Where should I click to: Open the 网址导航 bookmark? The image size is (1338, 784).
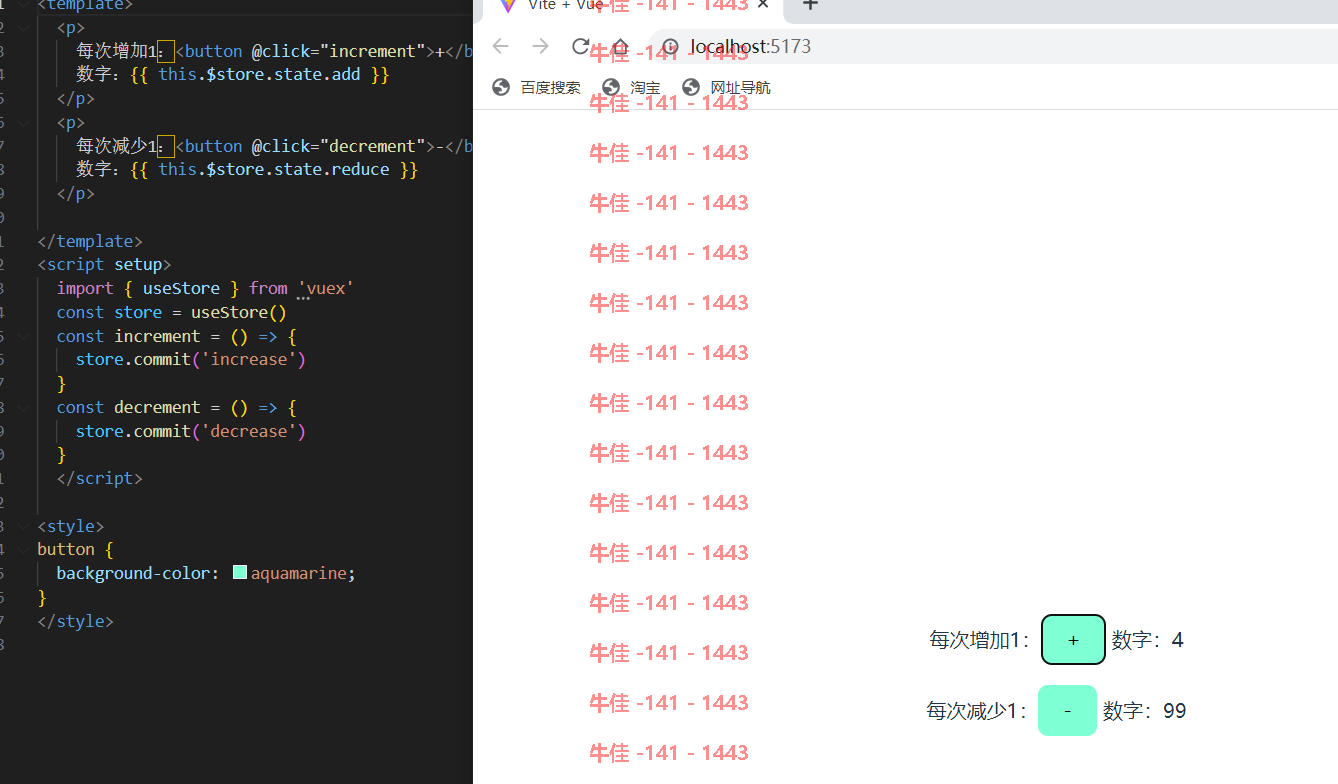tap(727, 87)
